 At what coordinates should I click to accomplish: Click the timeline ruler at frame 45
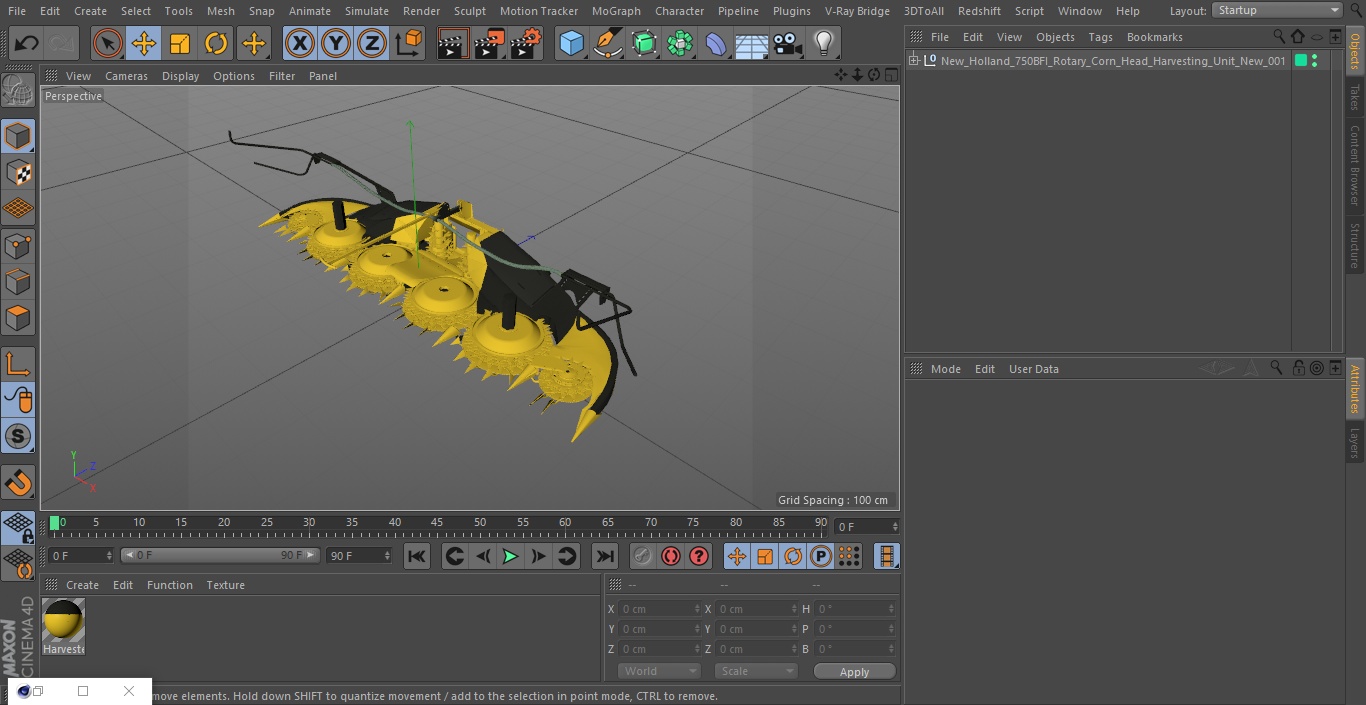tap(437, 522)
